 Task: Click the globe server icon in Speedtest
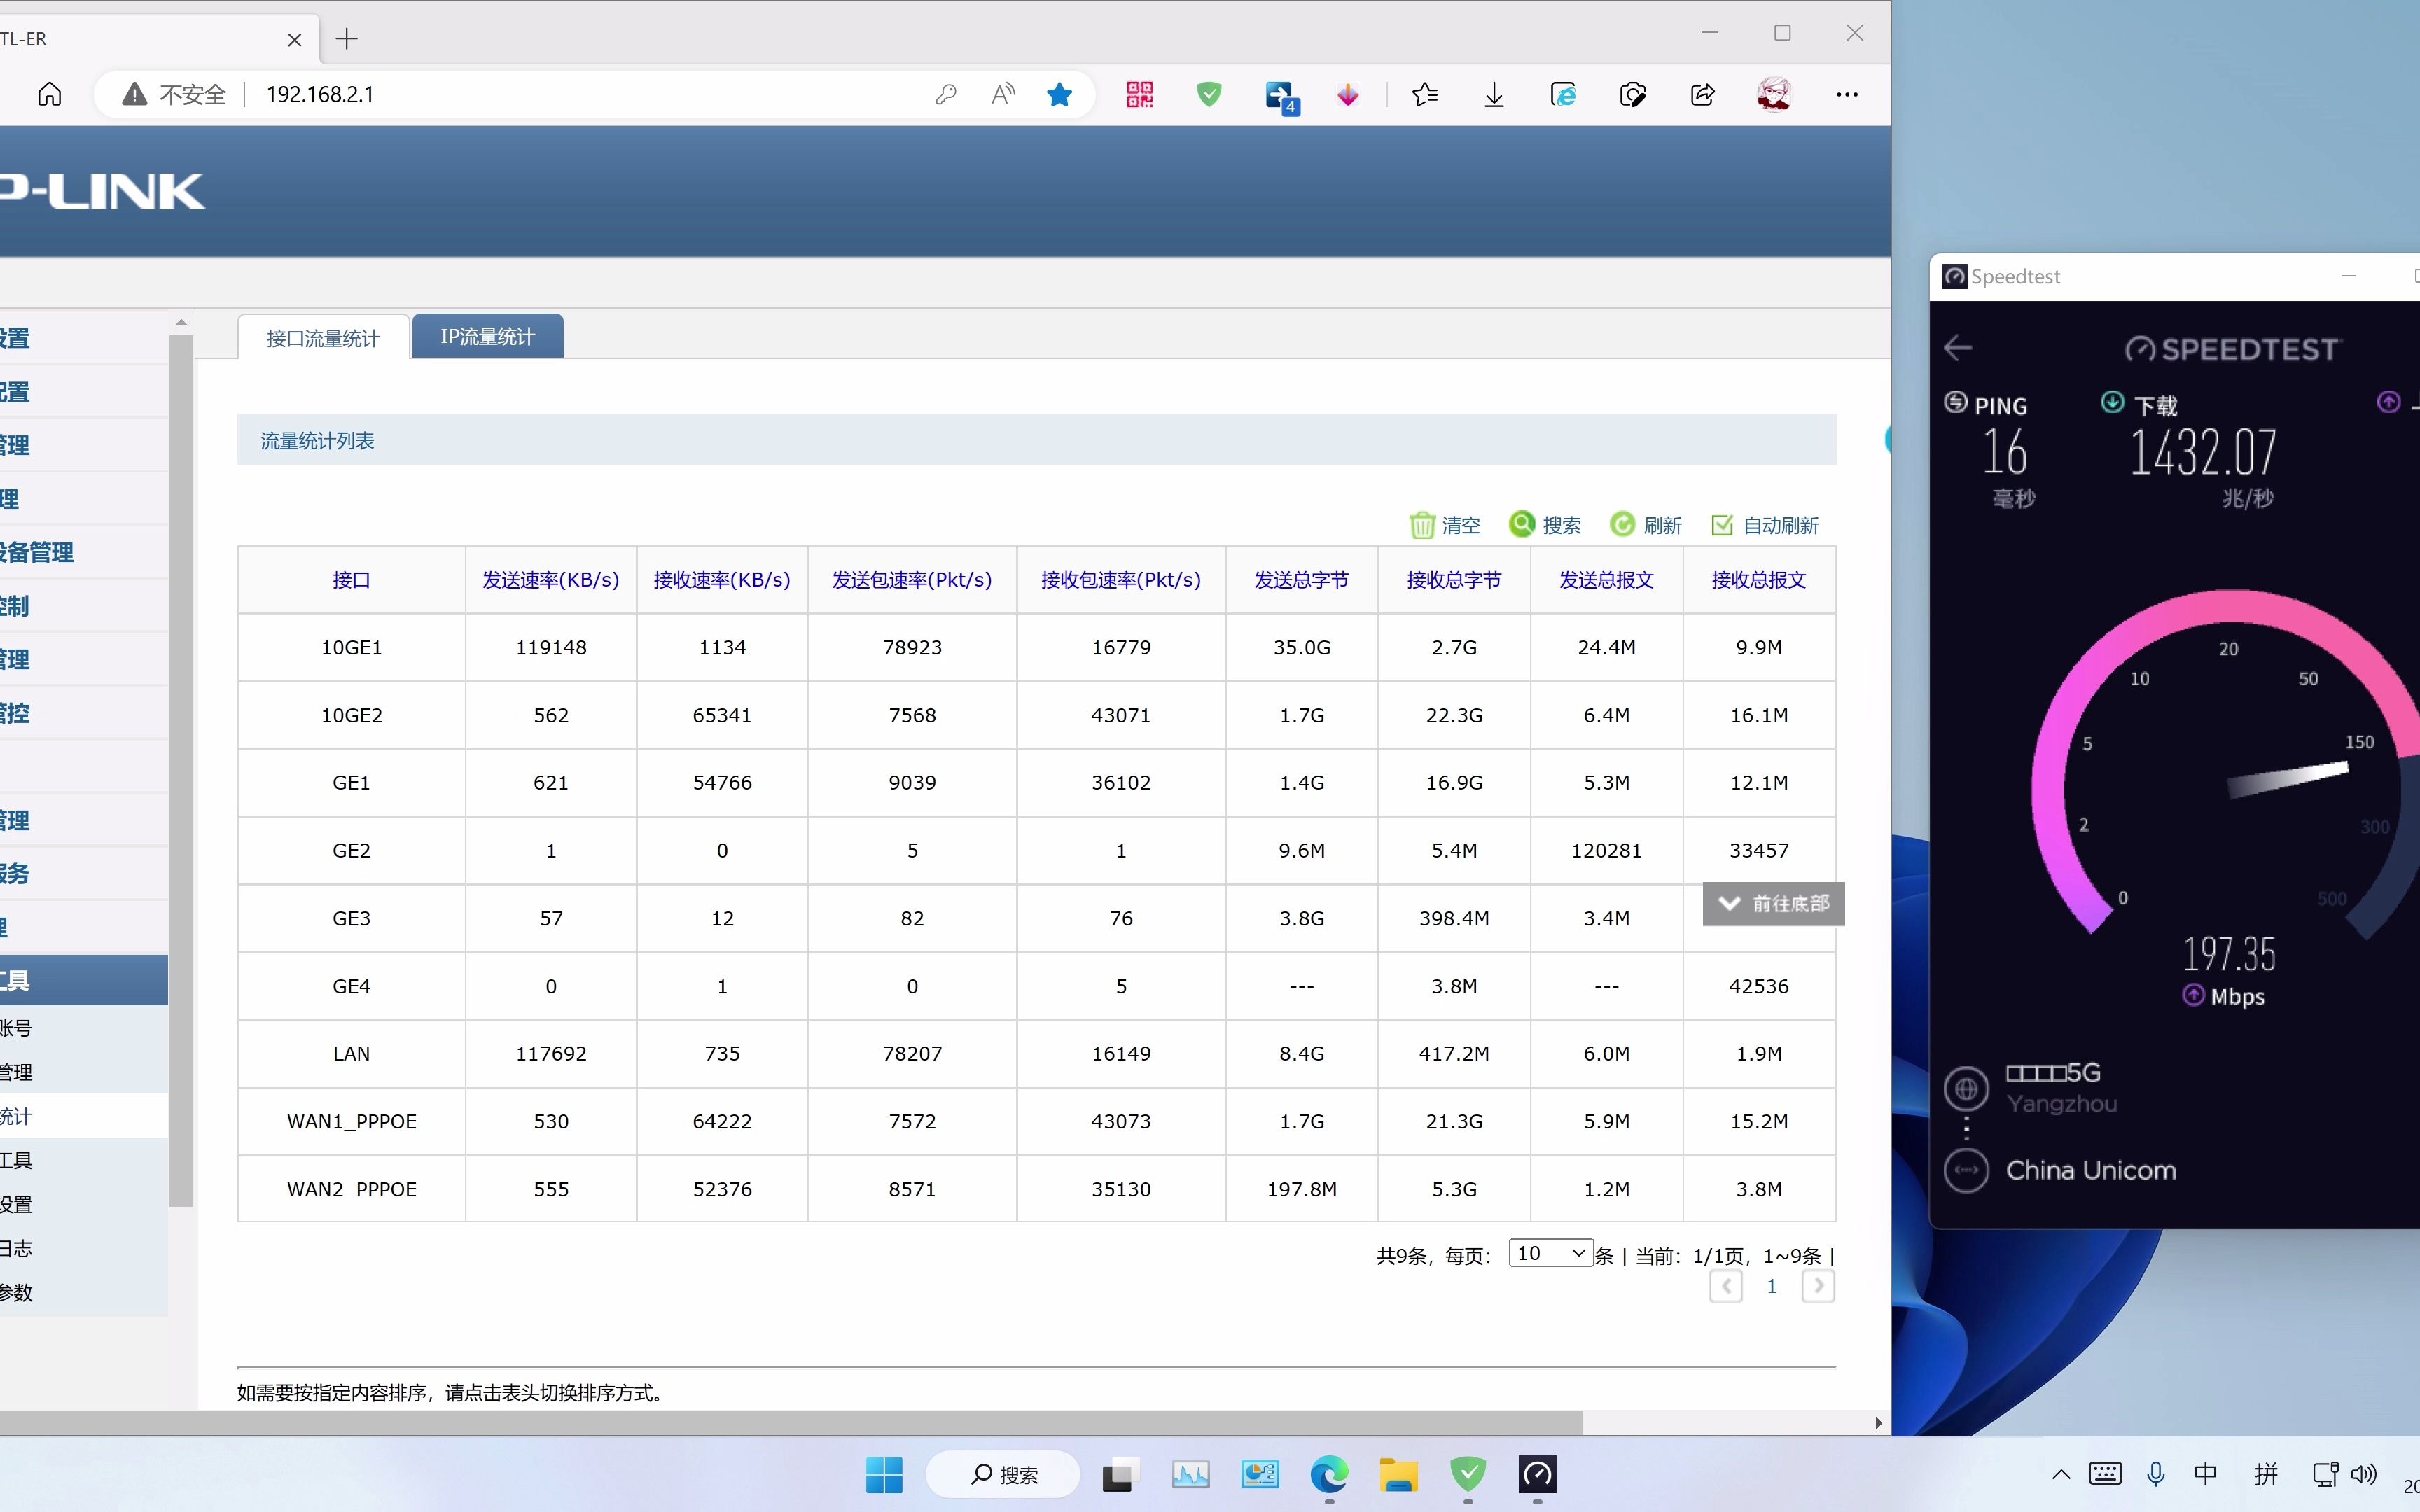coord(1966,1088)
